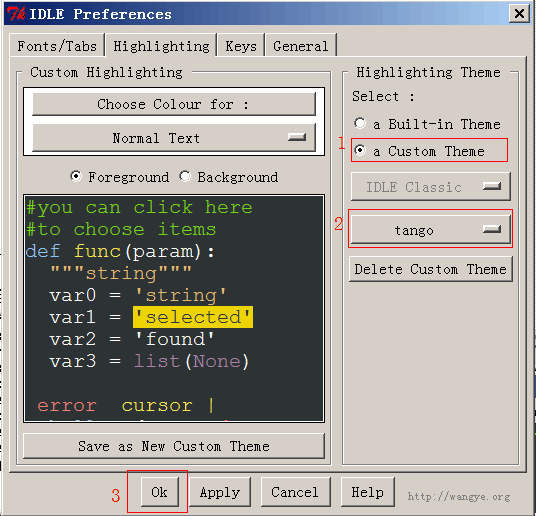The image size is (536, 516).
Task: Click the Choose Colour for button
Action: point(174,104)
